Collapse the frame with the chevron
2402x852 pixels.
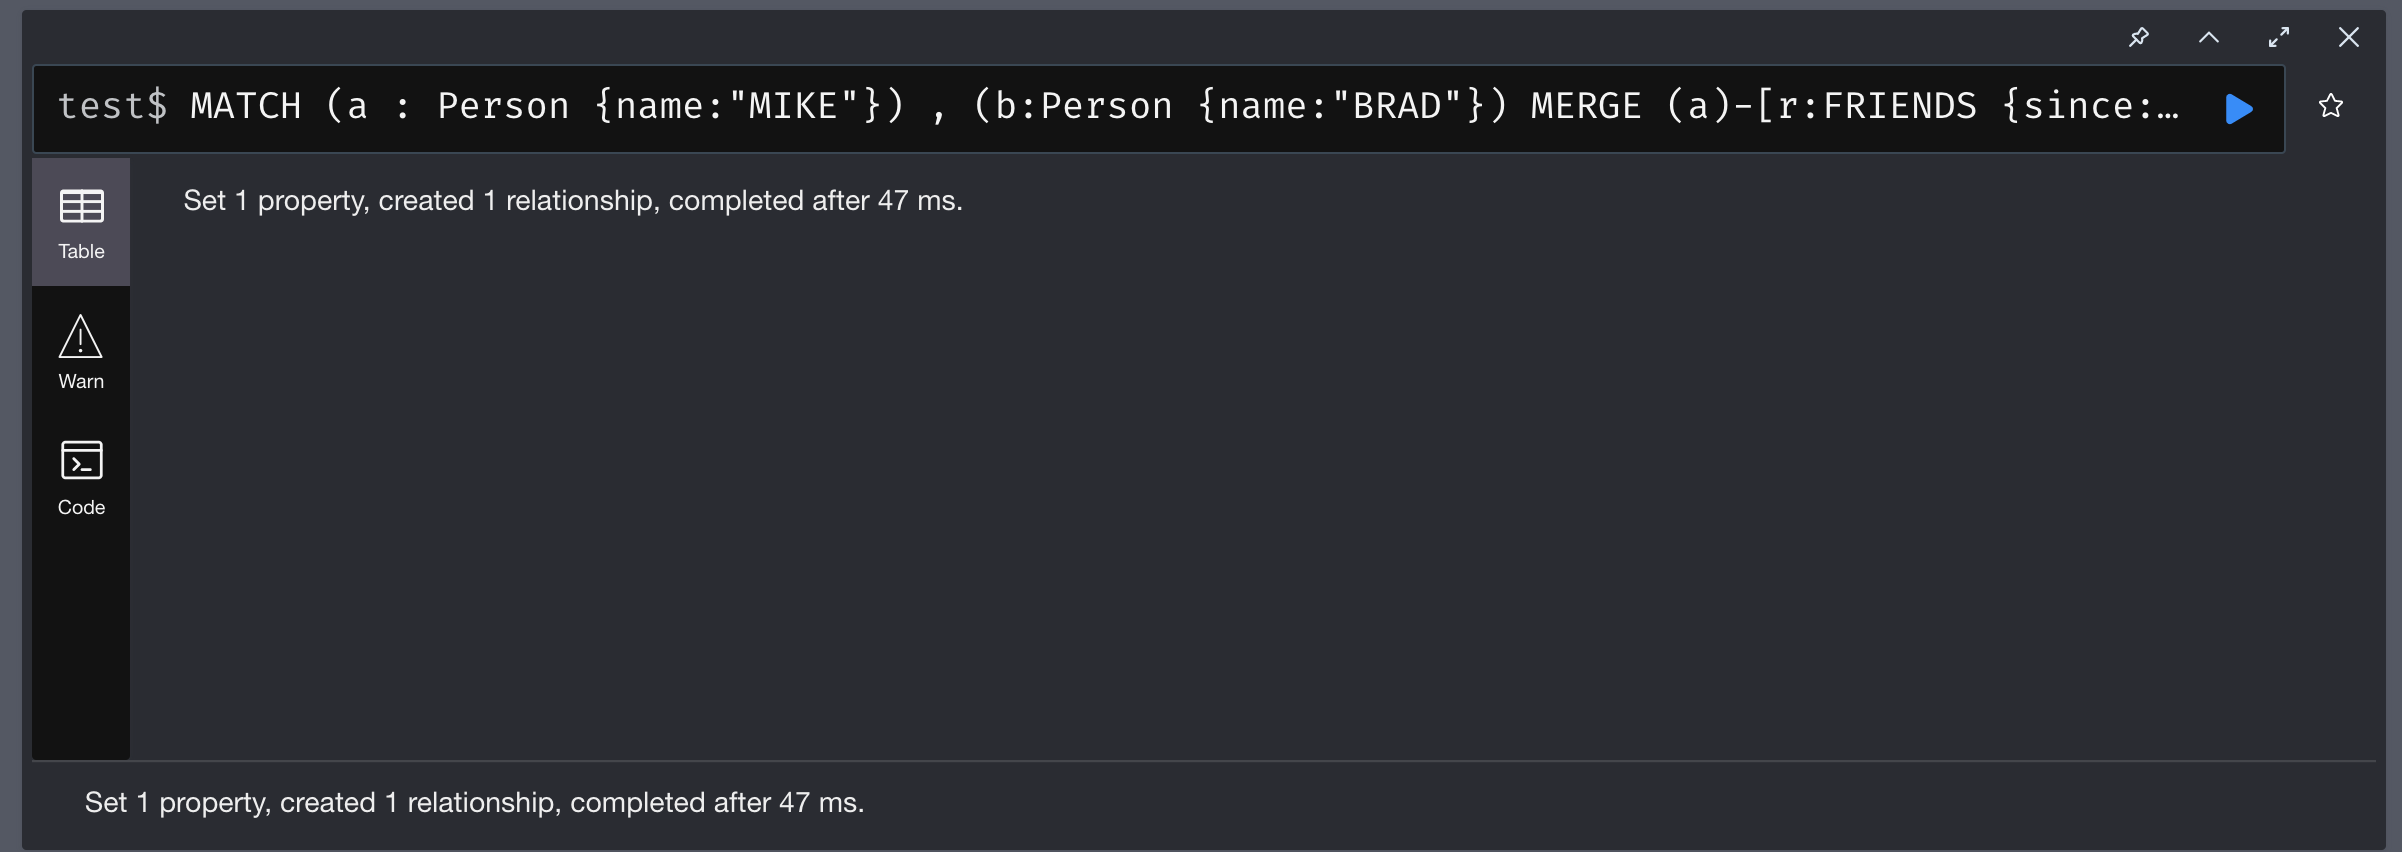tap(2209, 37)
